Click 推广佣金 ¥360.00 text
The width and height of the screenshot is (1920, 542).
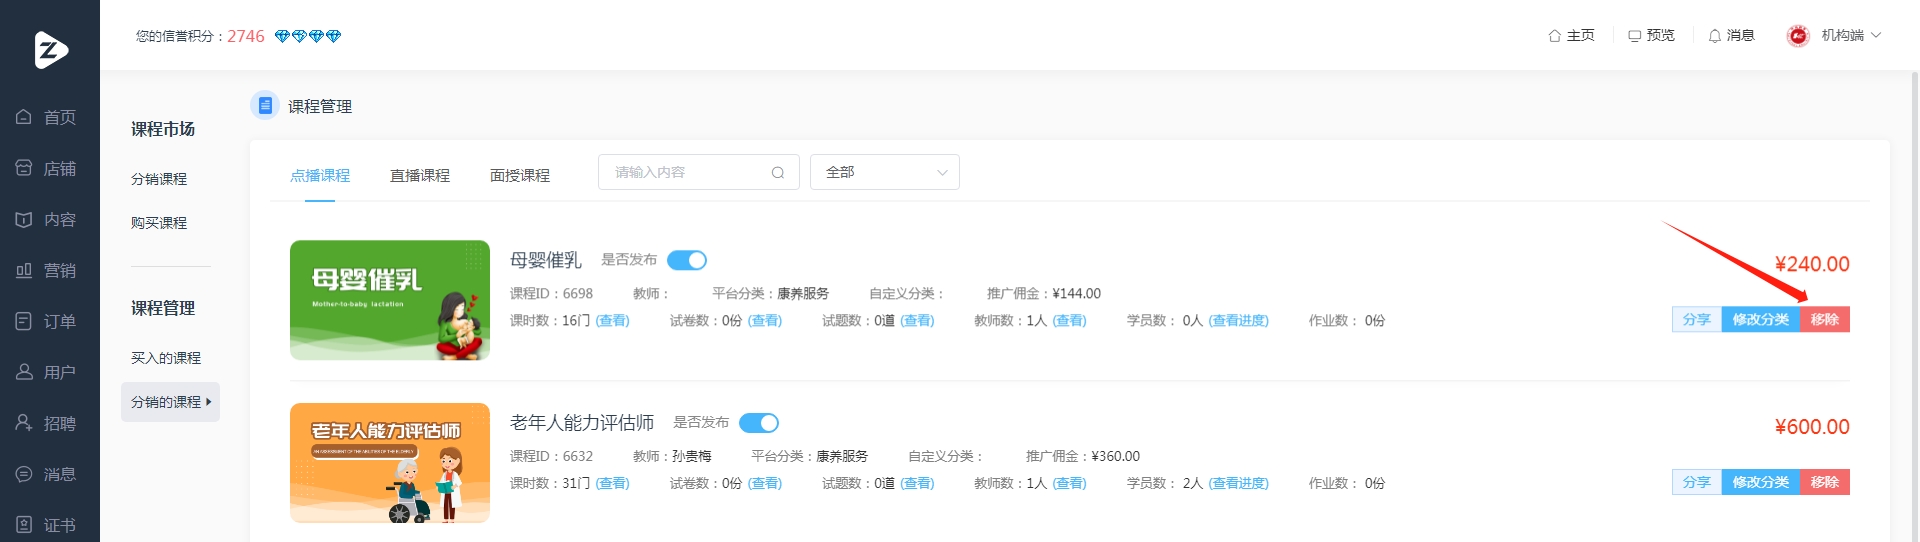click(1083, 456)
